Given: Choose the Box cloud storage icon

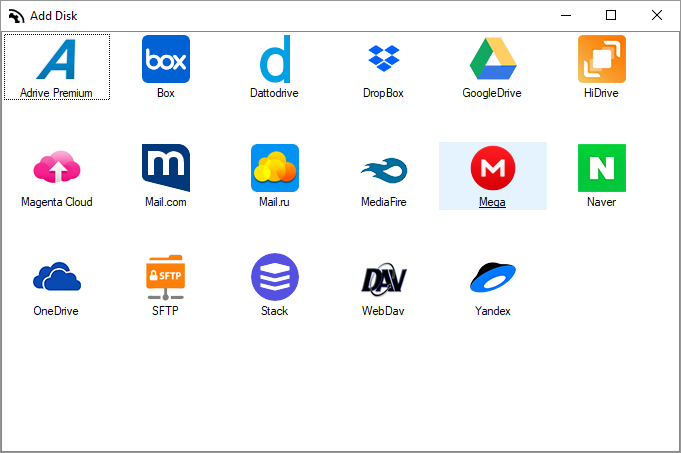Looking at the screenshot, I should coord(166,59).
